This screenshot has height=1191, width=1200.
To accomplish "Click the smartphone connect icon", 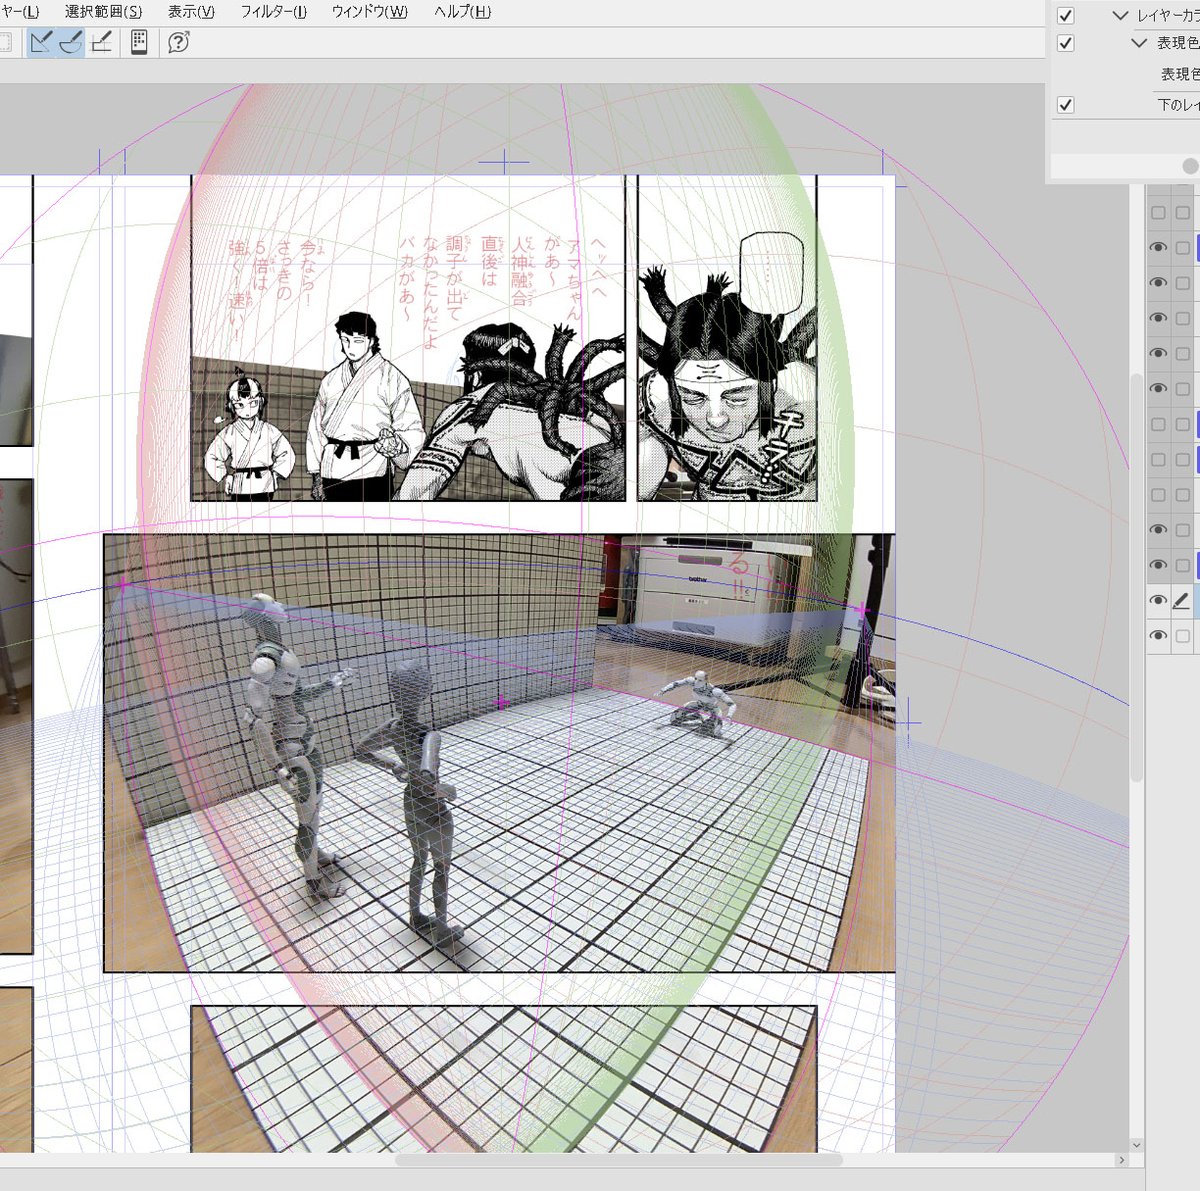I will (x=139, y=42).
